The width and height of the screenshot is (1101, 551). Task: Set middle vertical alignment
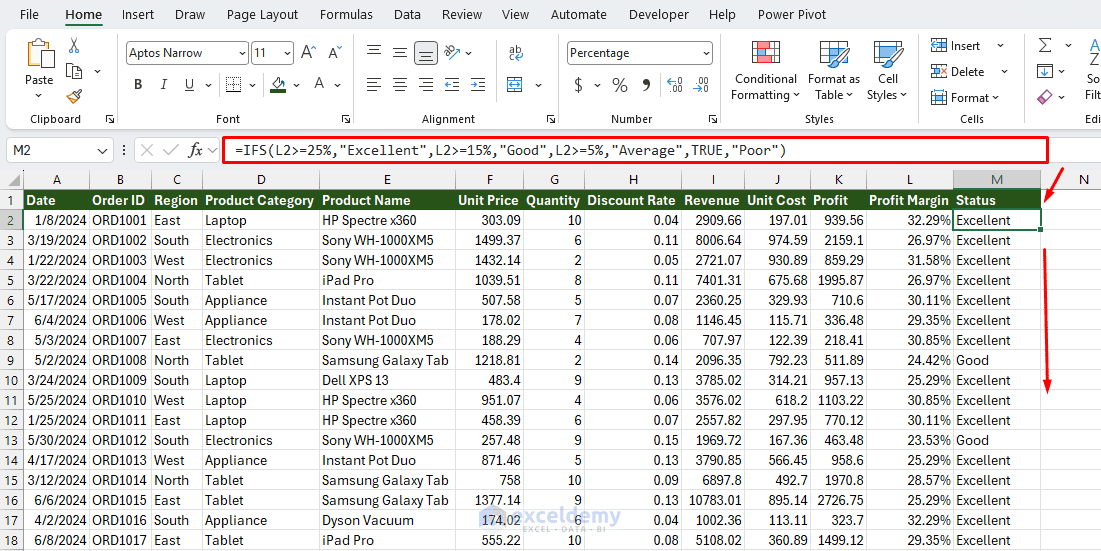pyautogui.click(x=400, y=52)
